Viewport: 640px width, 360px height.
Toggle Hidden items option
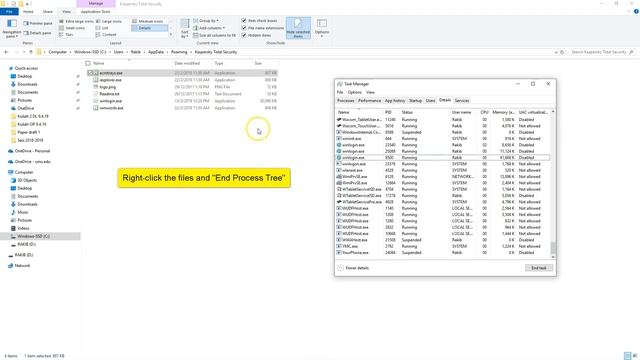[256, 35]
